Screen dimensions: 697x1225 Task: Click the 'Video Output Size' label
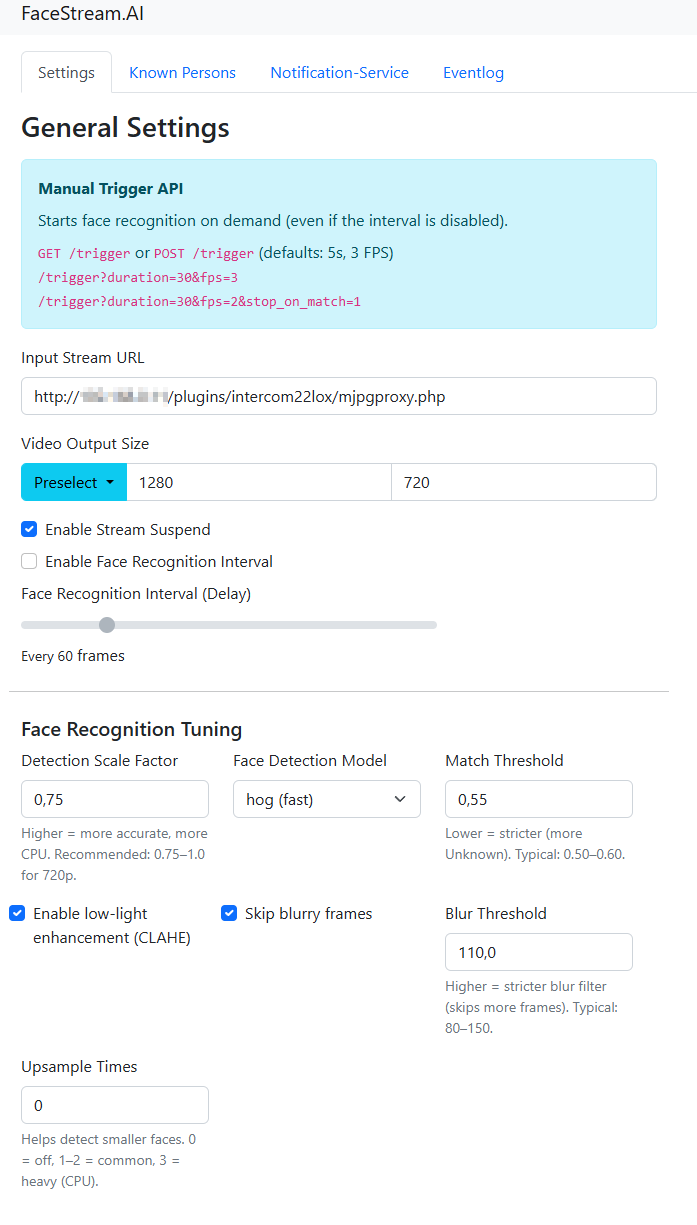(85, 443)
